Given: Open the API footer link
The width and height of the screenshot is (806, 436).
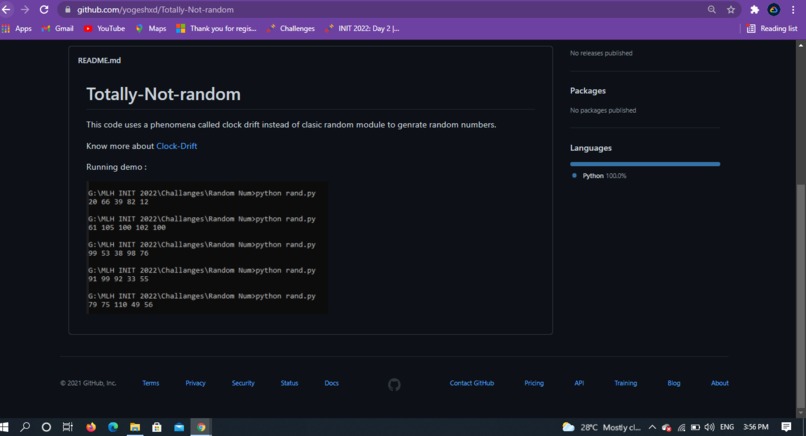Looking at the screenshot, I should point(579,383).
